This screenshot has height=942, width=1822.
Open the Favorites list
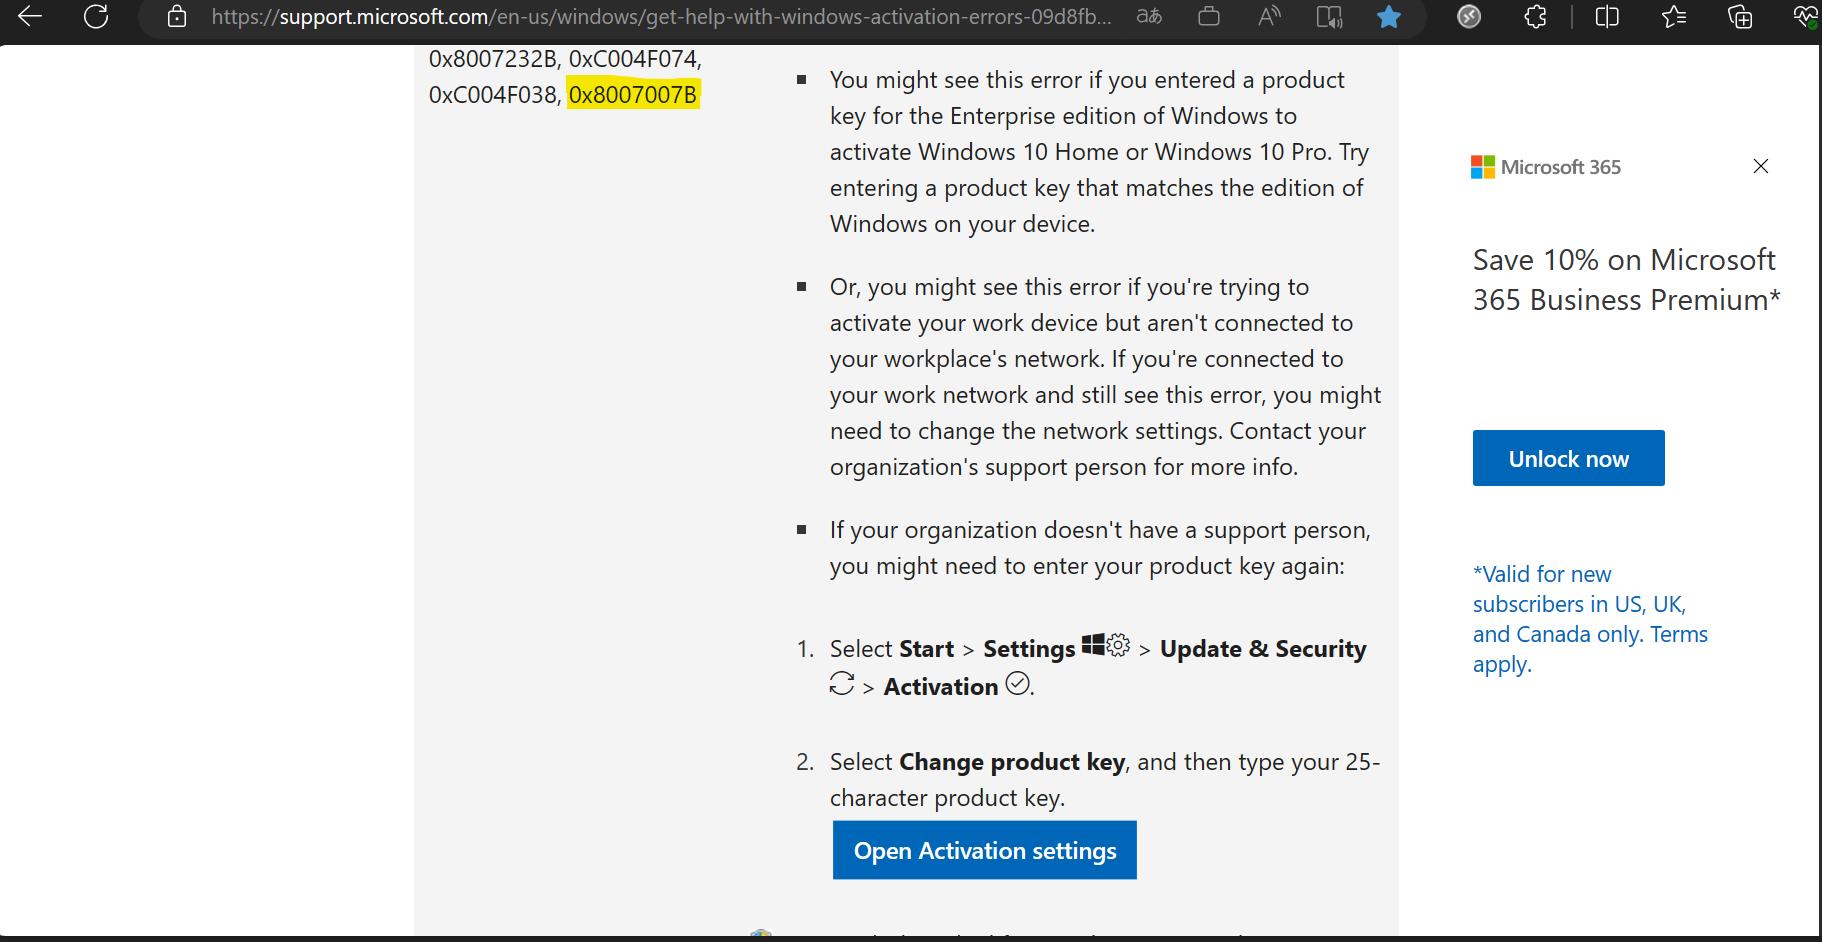click(x=1673, y=17)
